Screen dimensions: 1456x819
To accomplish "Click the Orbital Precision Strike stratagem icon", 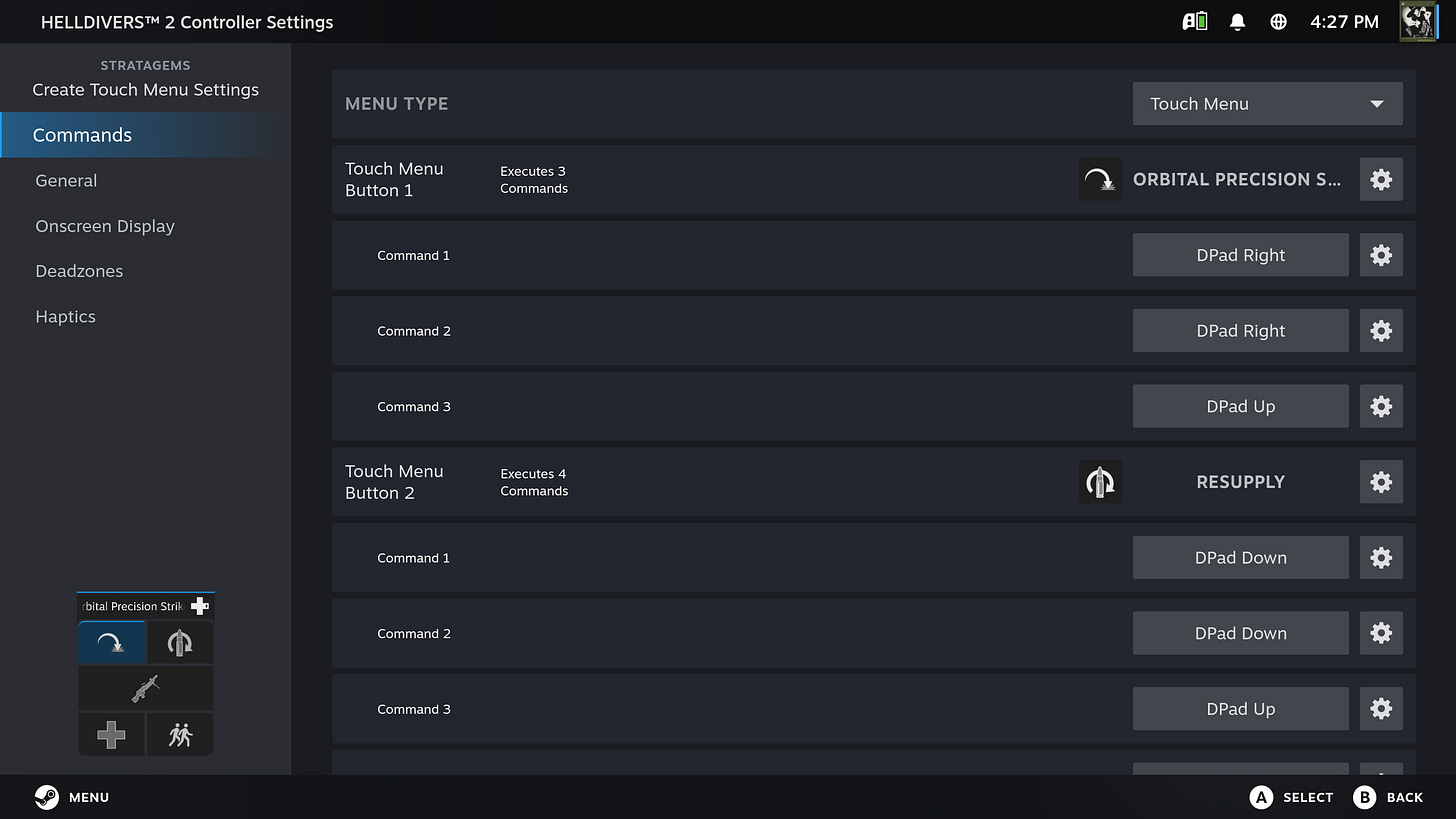I will [1100, 179].
